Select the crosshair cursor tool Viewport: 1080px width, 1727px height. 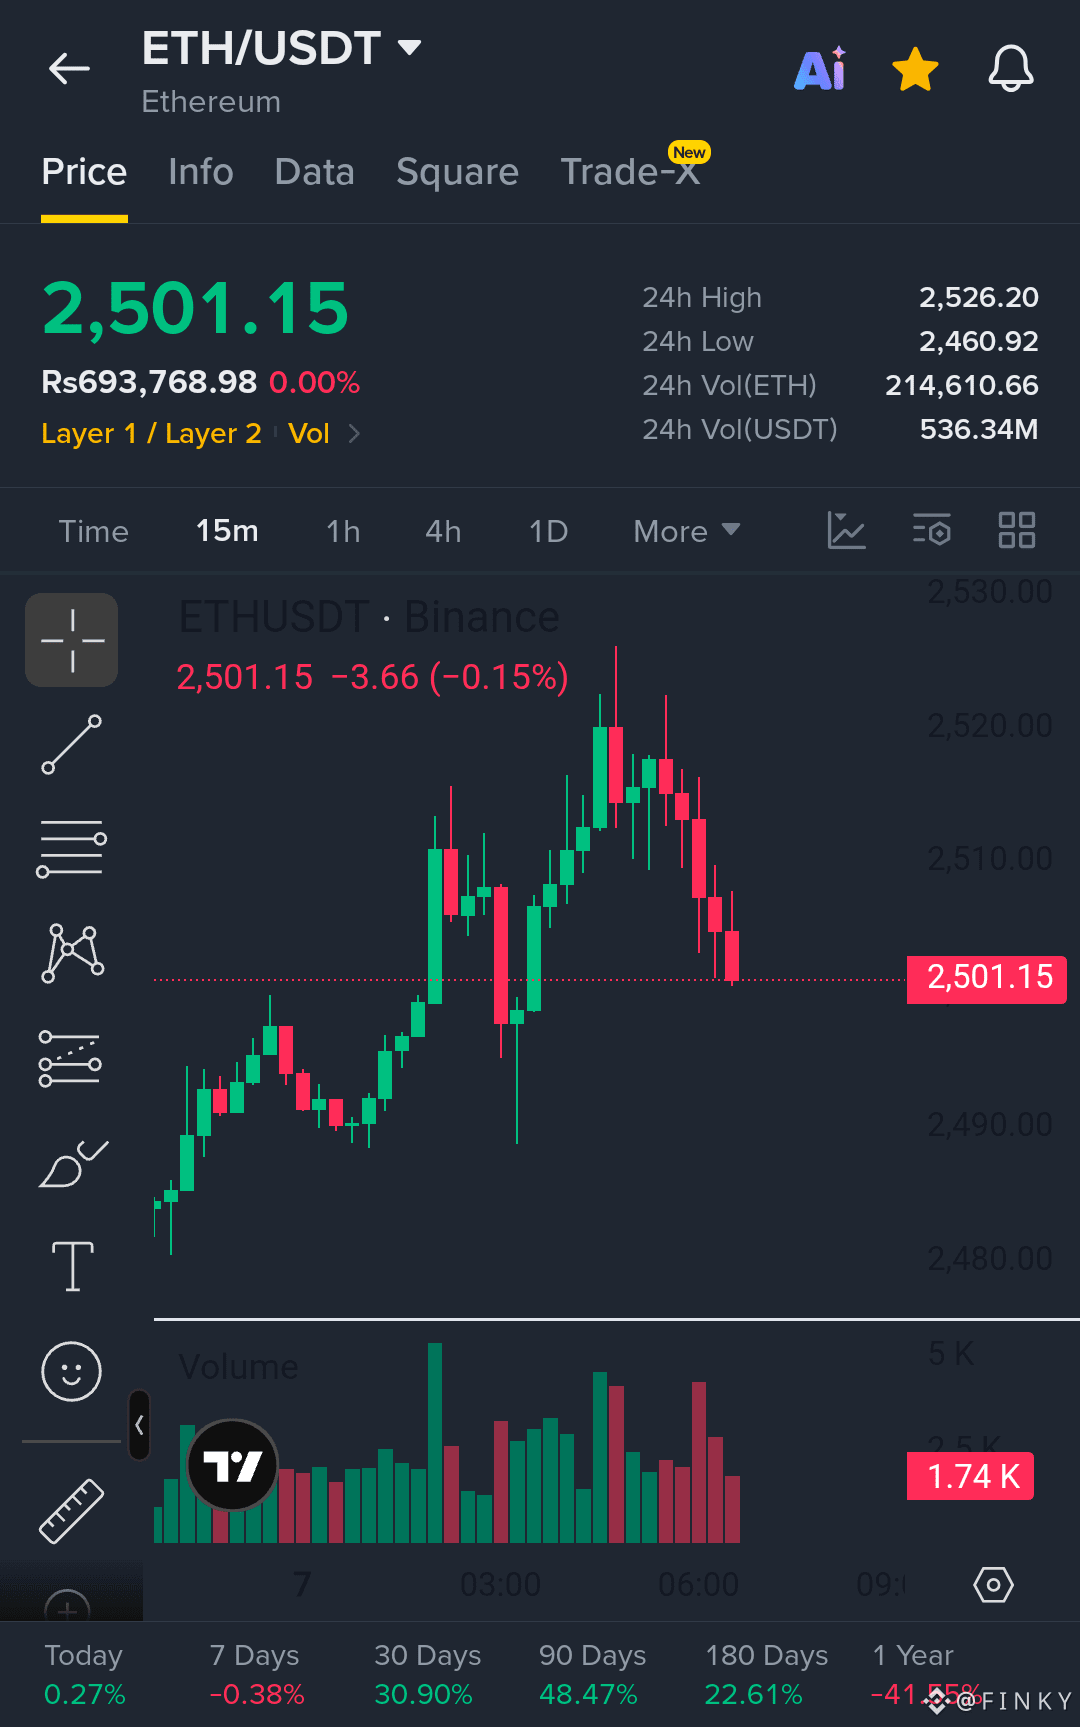[x=72, y=640]
